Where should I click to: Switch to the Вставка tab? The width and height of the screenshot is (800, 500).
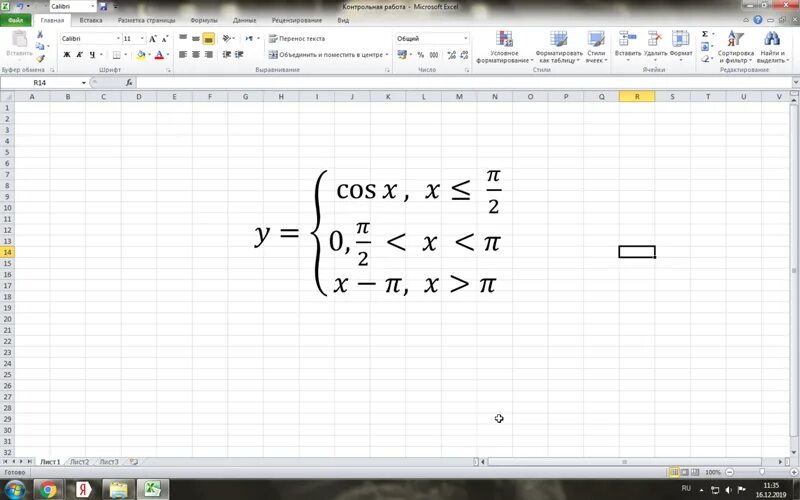(x=91, y=20)
